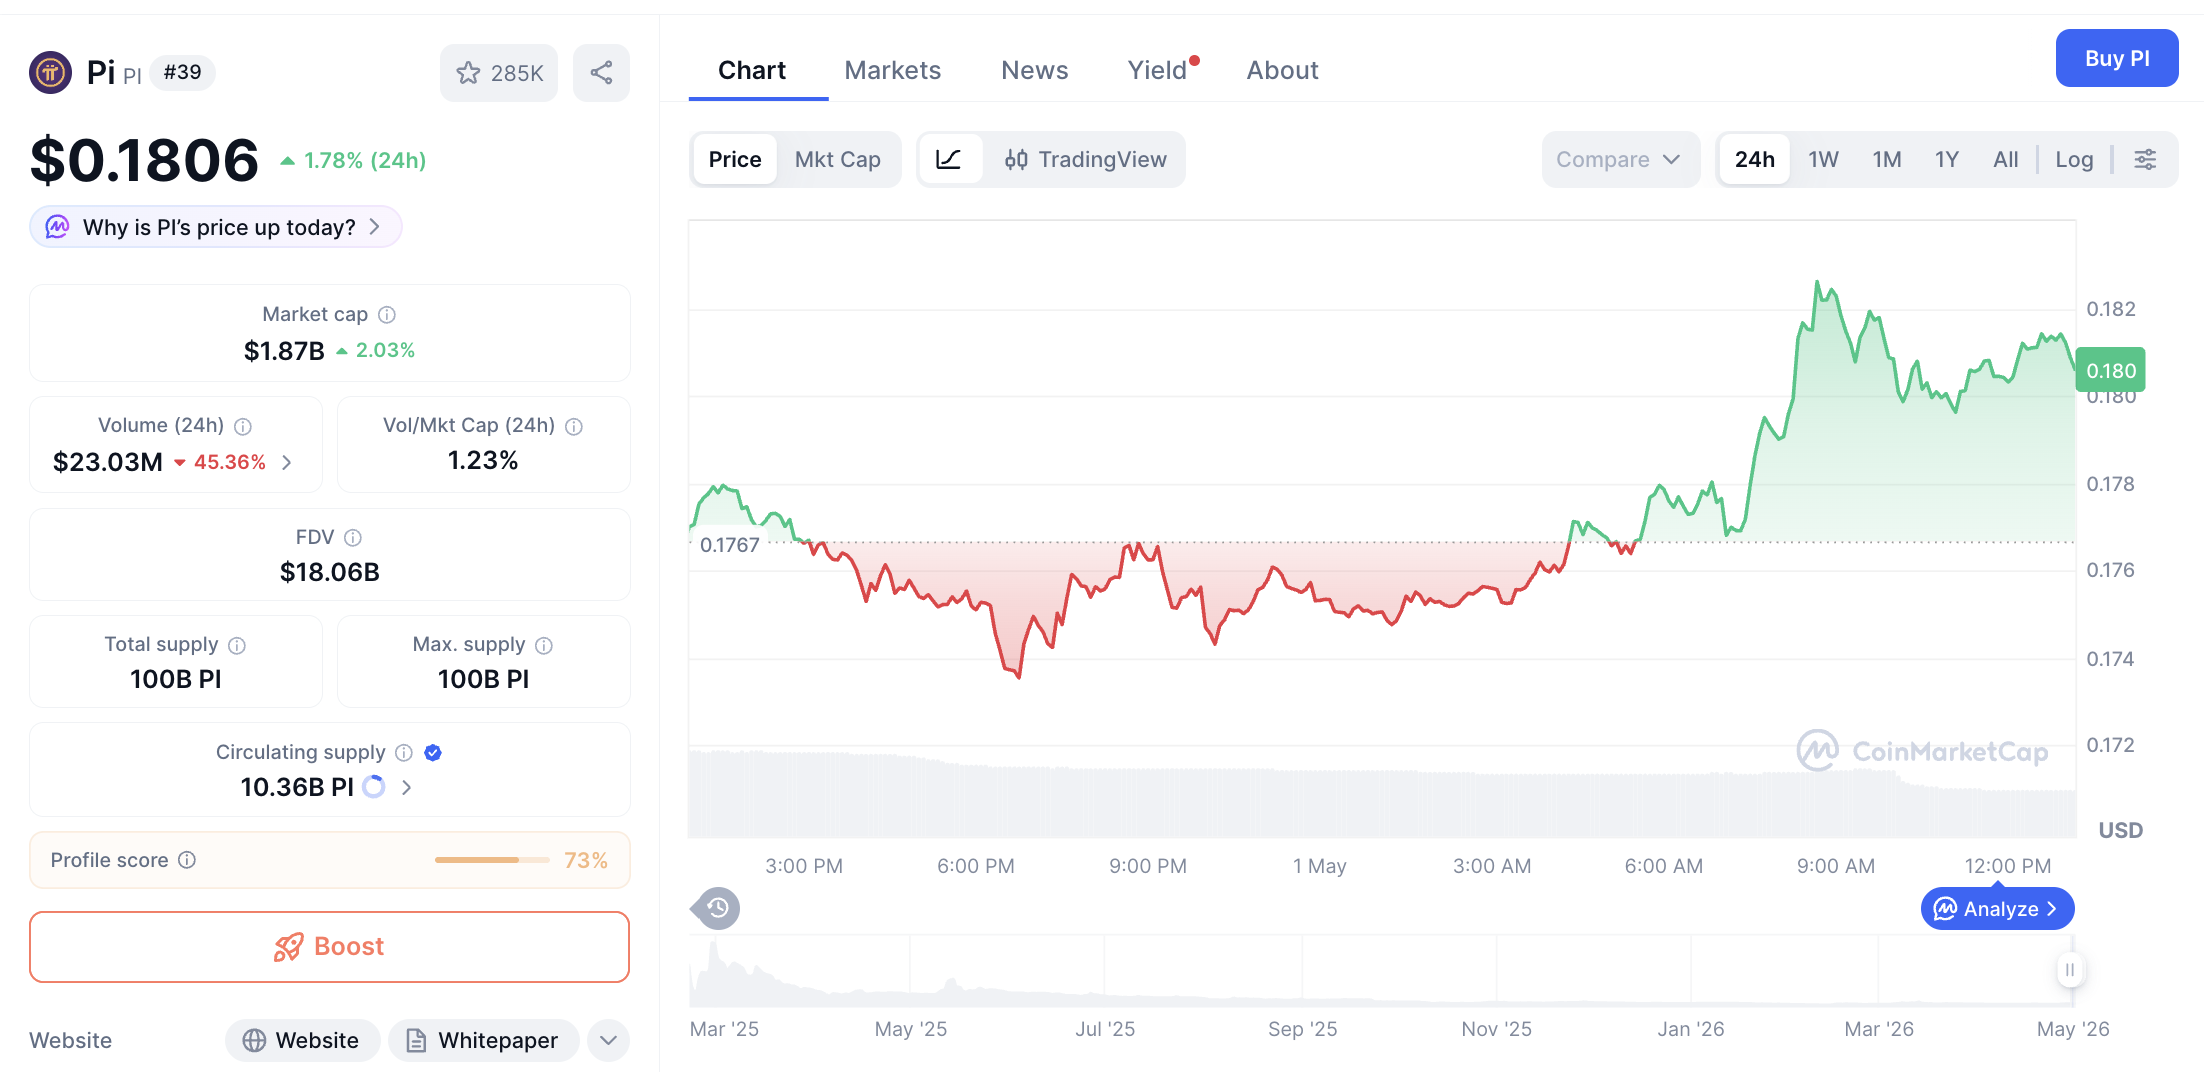Click the Profile score progress bar
This screenshot has height=1072, width=2204.
click(x=492, y=860)
